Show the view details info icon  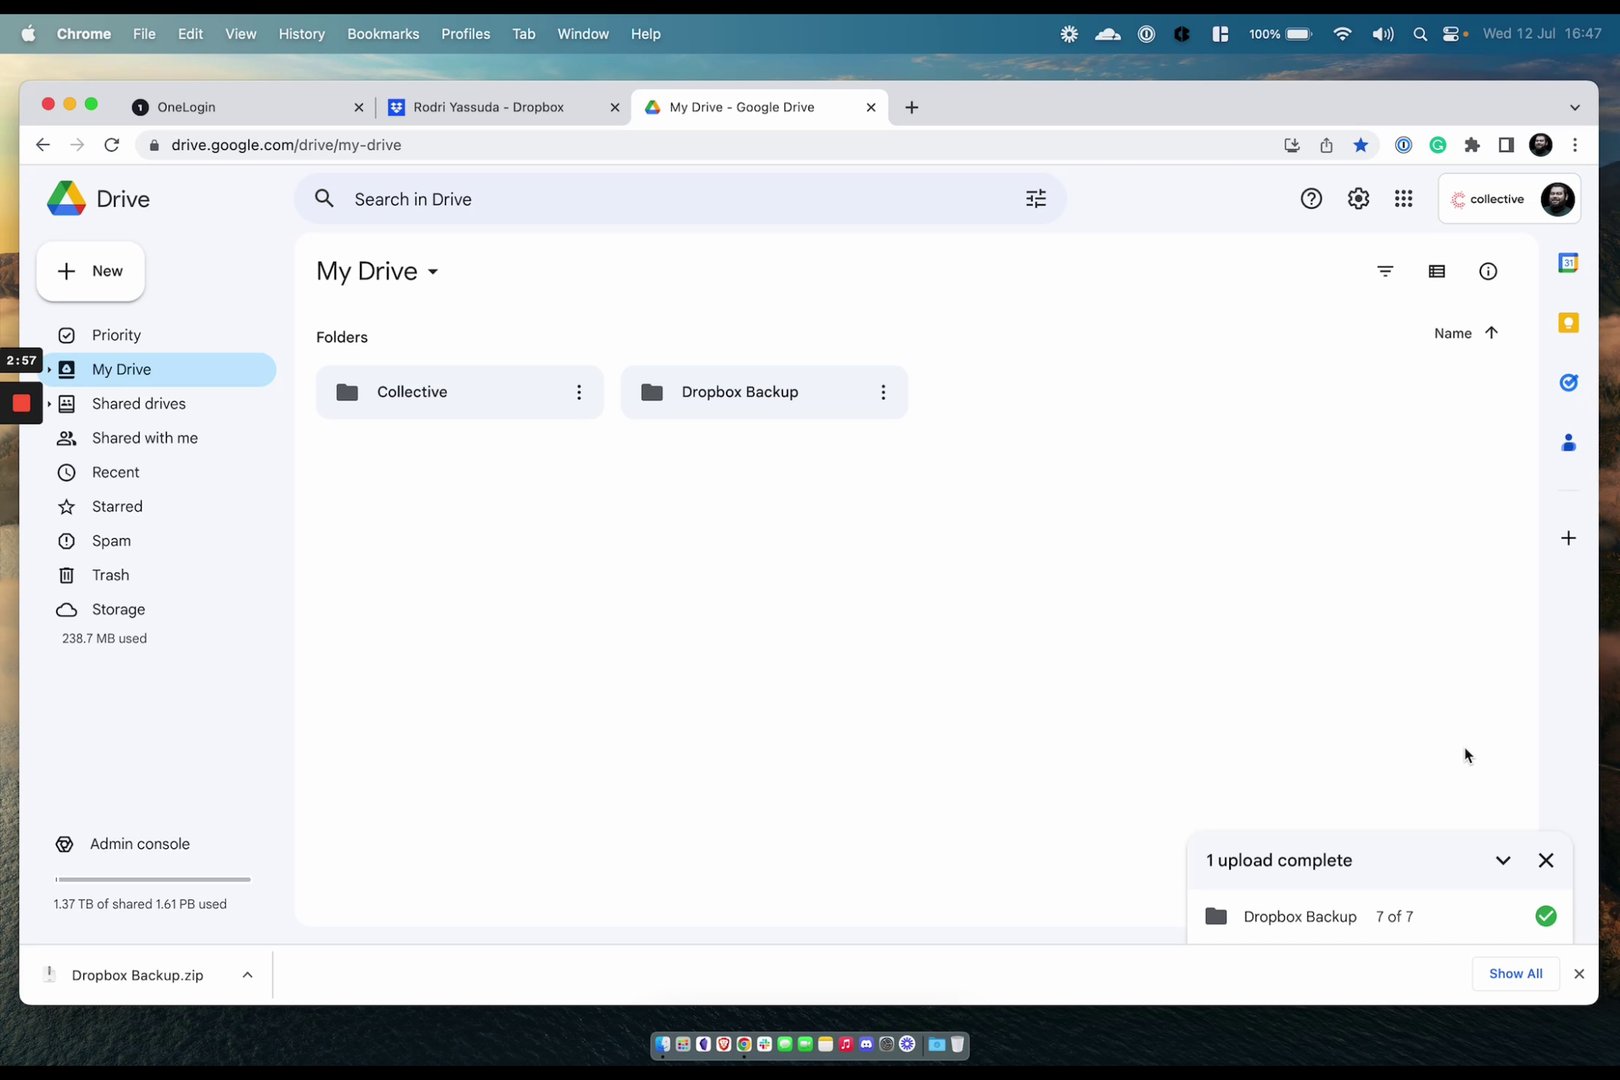pyautogui.click(x=1488, y=271)
